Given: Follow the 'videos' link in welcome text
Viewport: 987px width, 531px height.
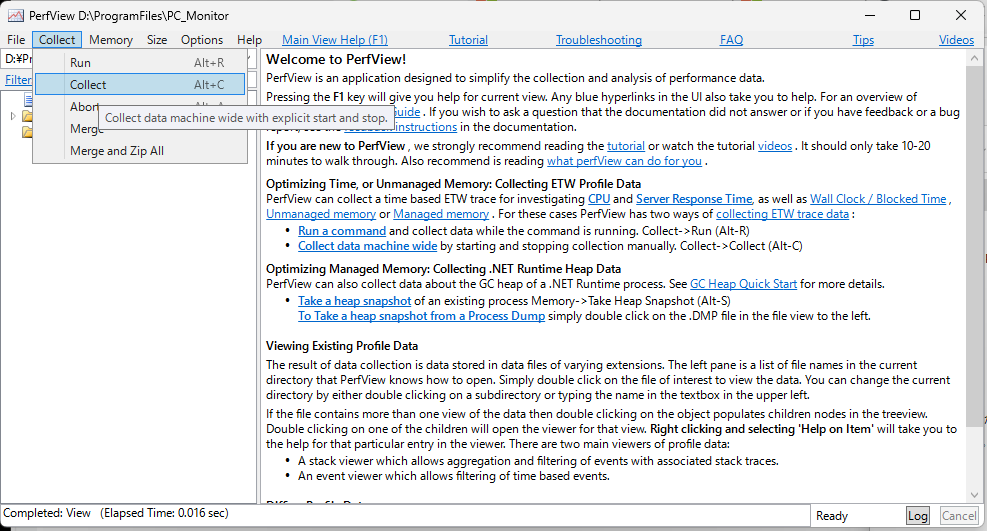Looking at the screenshot, I should [x=775, y=146].
